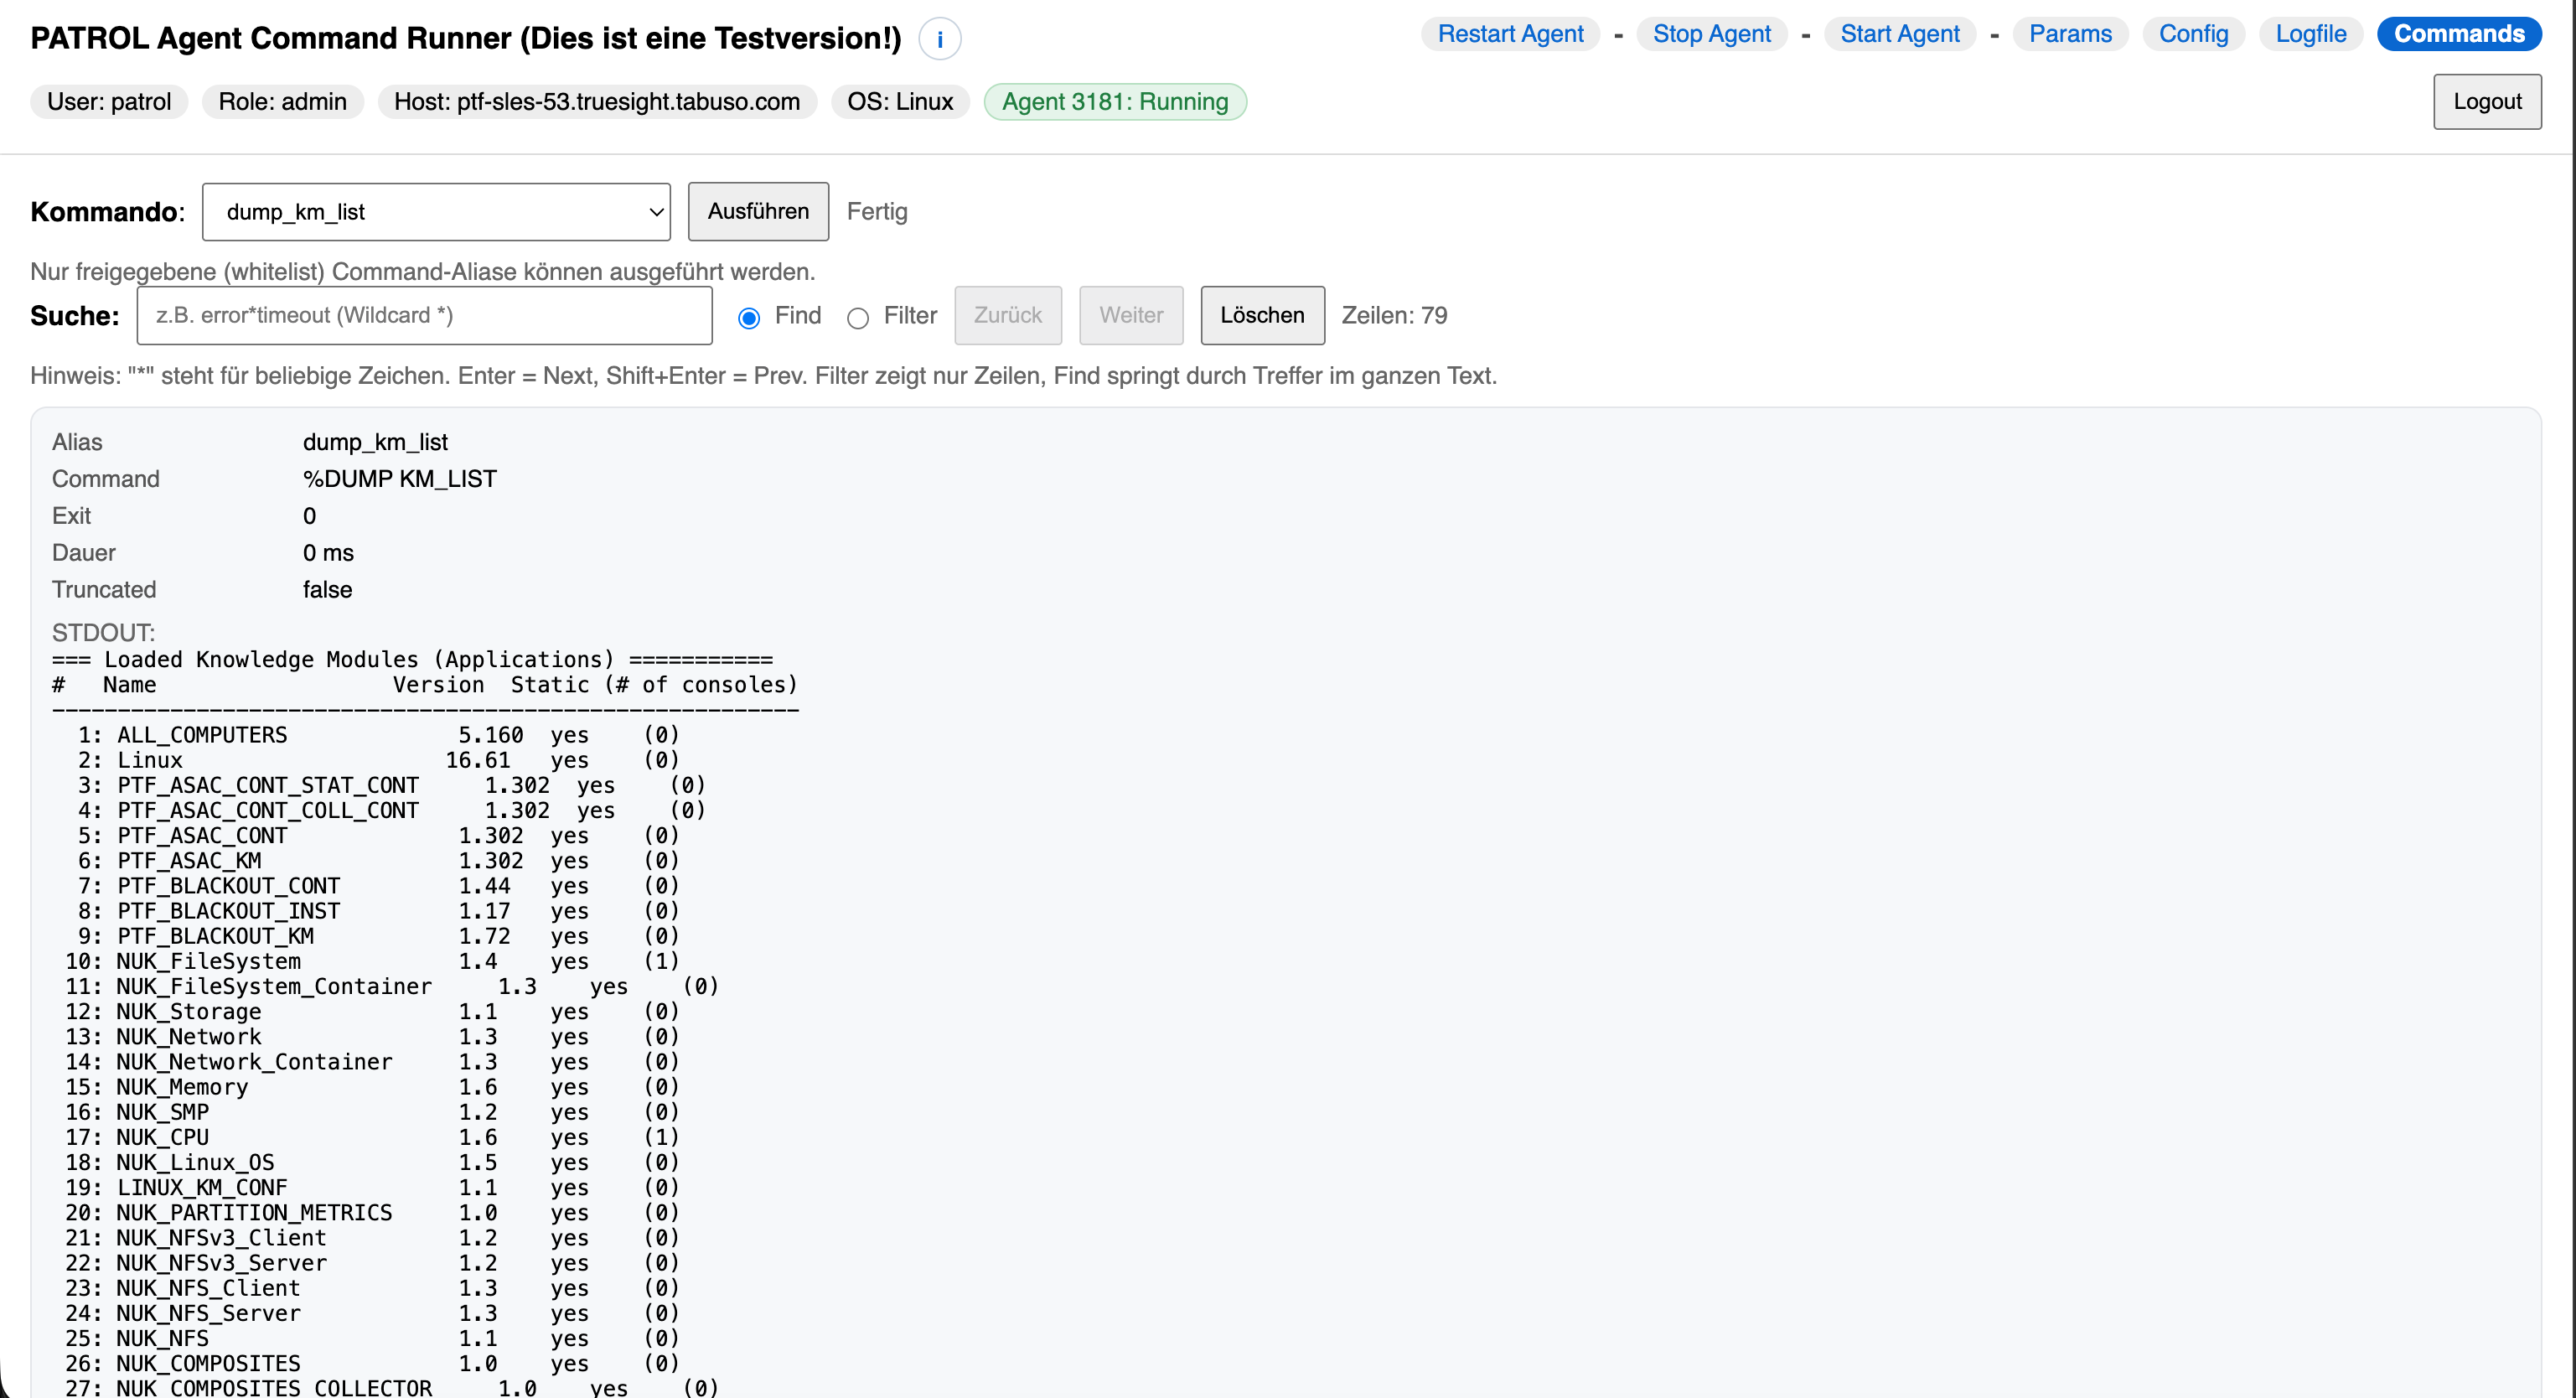Viewport: 2576px width, 1398px height.
Task: Switch to the Config tab
Action: pos(2193,34)
